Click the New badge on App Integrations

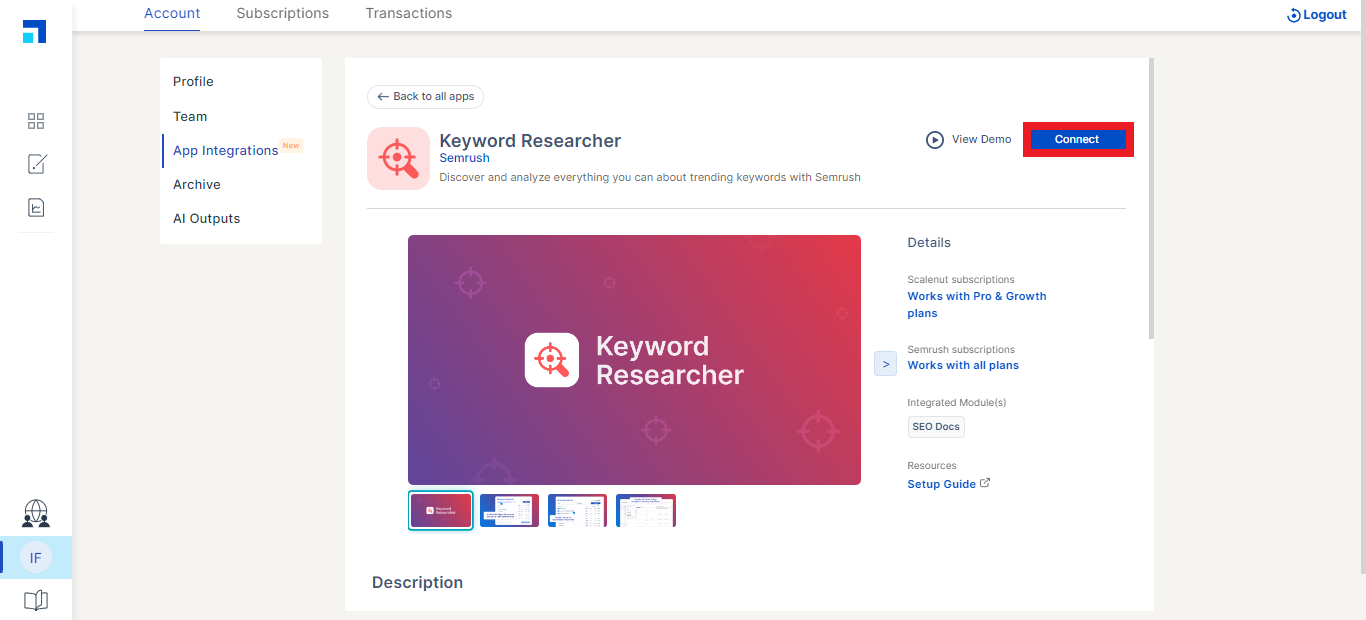pyautogui.click(x=291, y=146)
